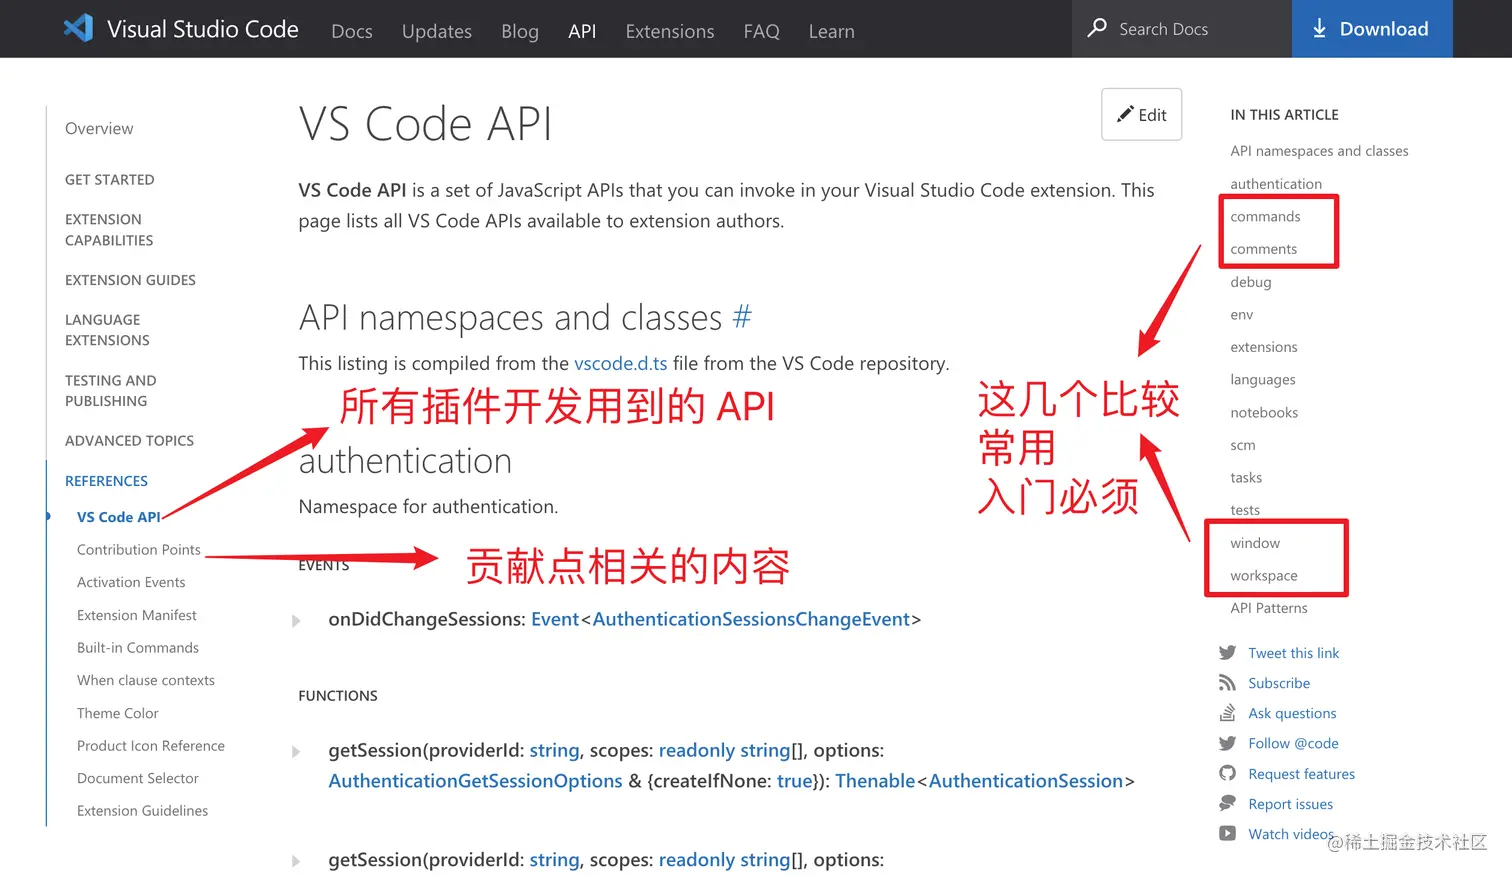Viewport: 1512px width, 877px height.
Task: Open Contribution Points in sidebar
Action: click(139, 550)
